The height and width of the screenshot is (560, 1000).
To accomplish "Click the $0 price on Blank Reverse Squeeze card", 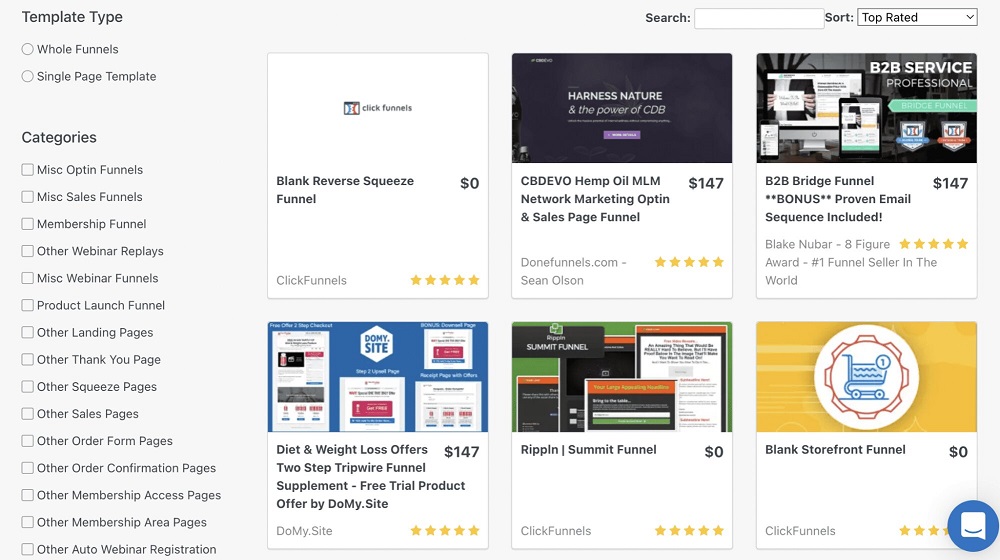I will click(469, 184).
